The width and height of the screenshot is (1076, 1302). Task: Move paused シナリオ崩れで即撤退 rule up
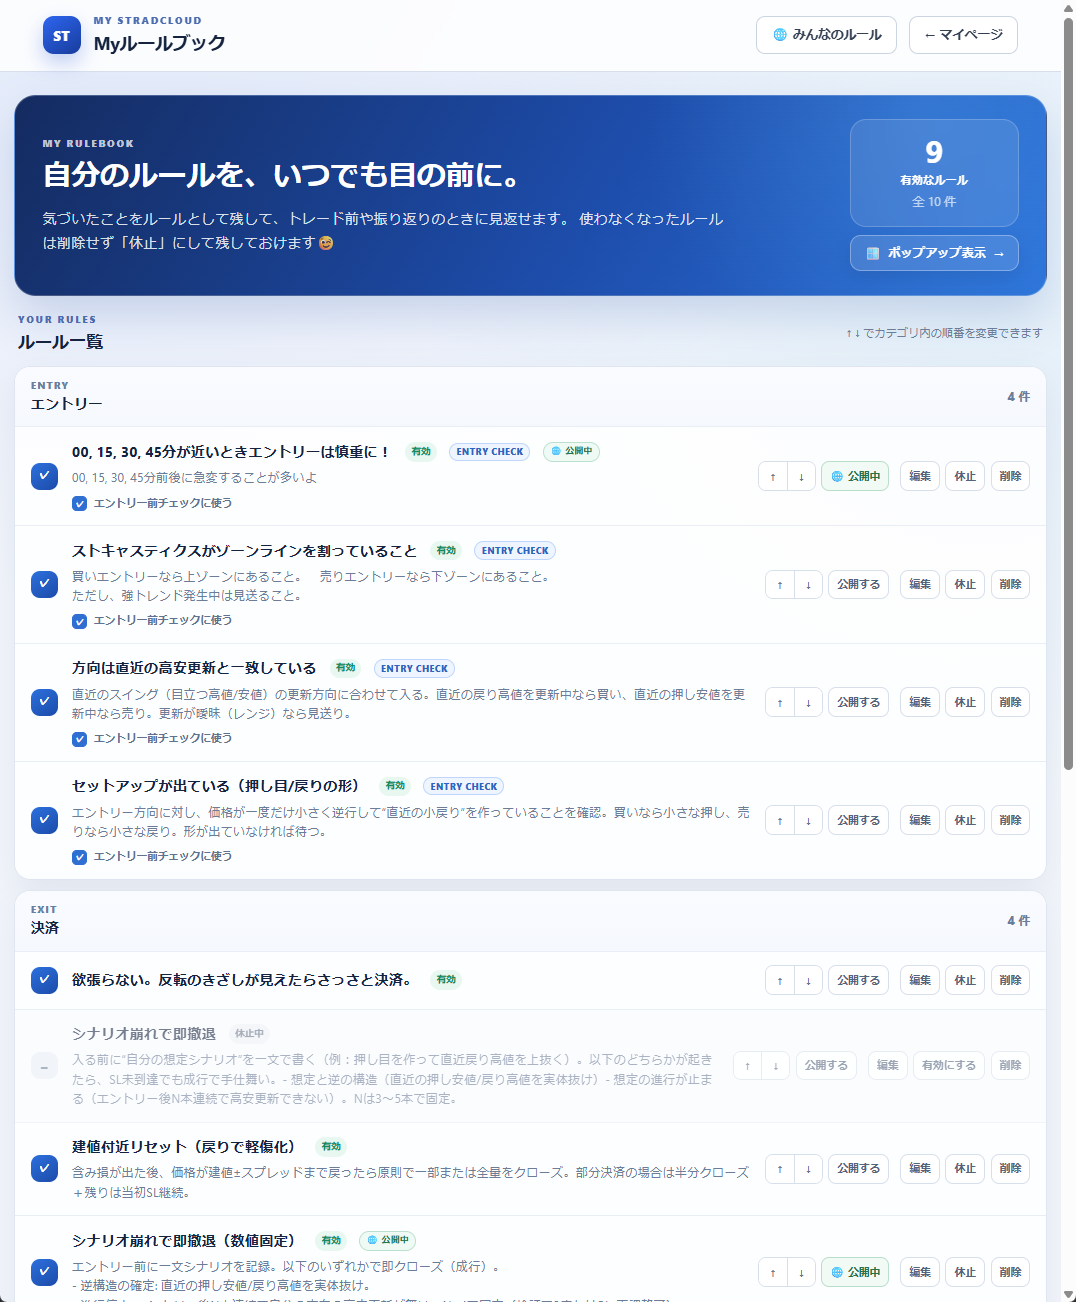(x=748, y=1066)
